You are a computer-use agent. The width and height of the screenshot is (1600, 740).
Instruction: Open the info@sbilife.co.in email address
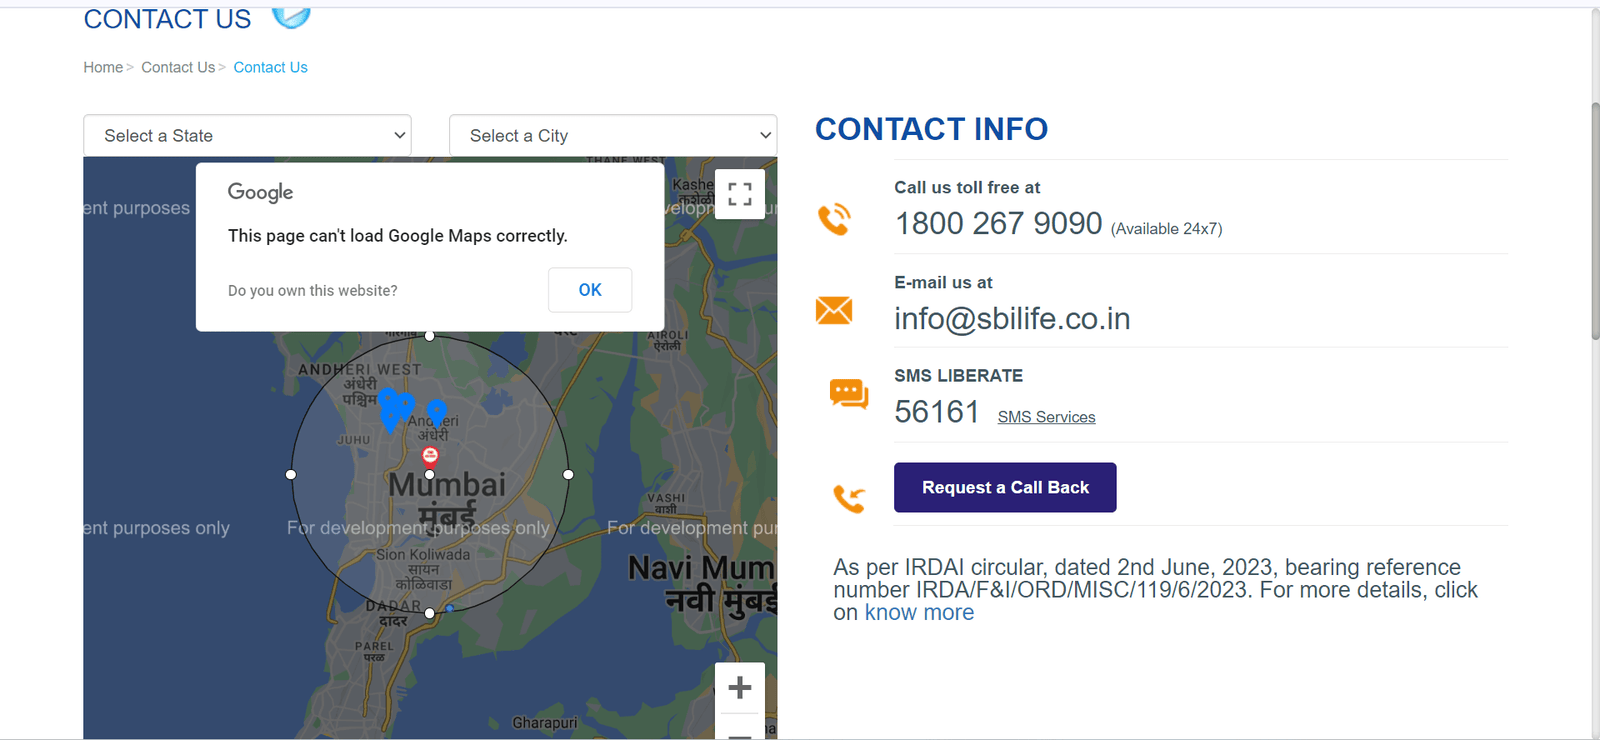pos(1012,318)
